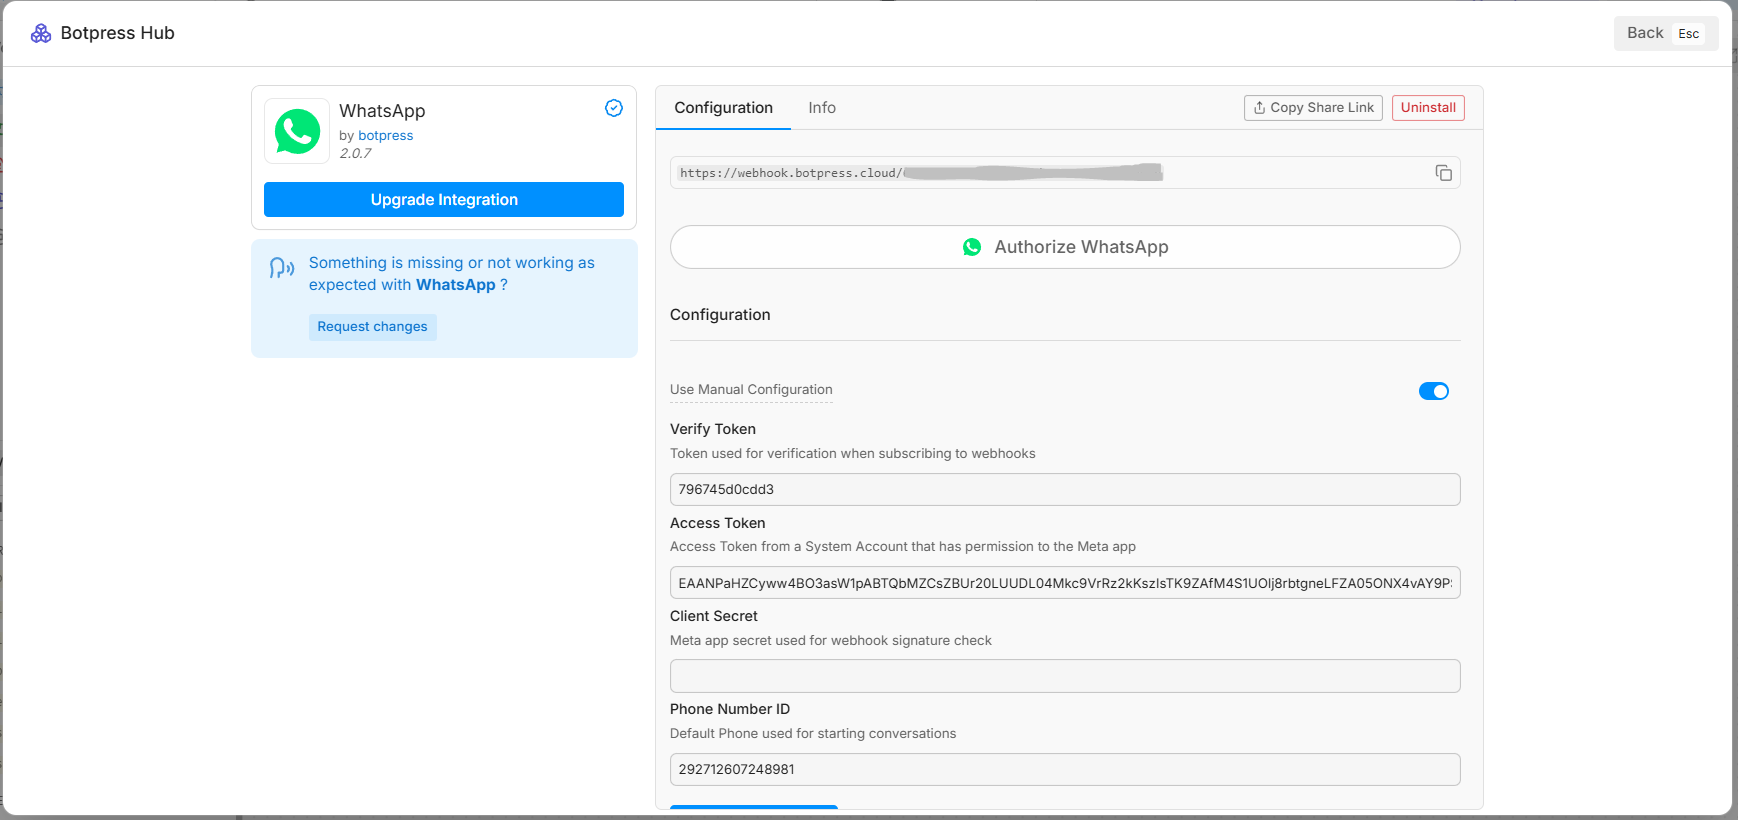Click the Phone Number ID label
This screenshot has width=1738, height=820.
730,709
